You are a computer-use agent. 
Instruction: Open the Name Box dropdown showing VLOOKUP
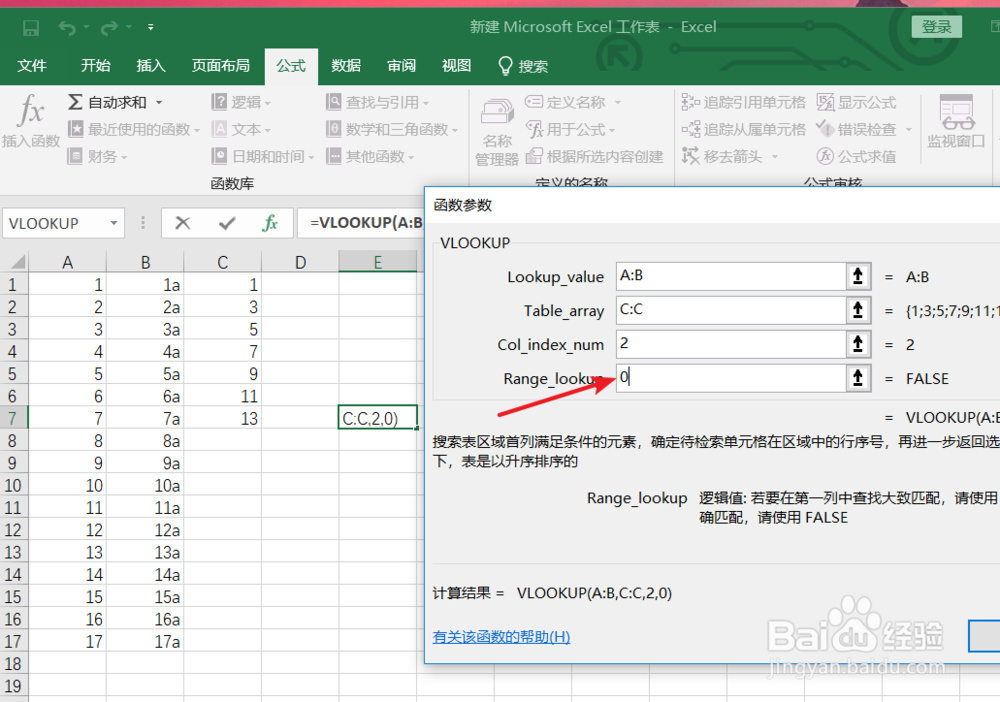pyautogui.click(x=112, y=222)
